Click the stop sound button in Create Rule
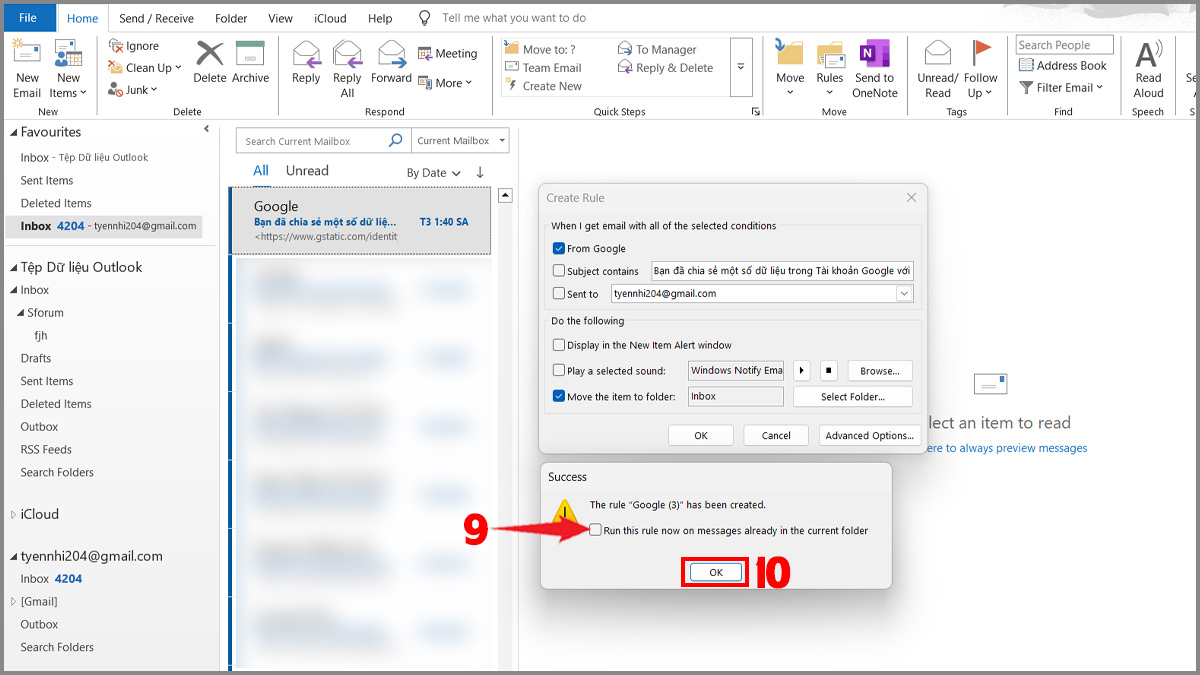 click(x=828, y=370)
